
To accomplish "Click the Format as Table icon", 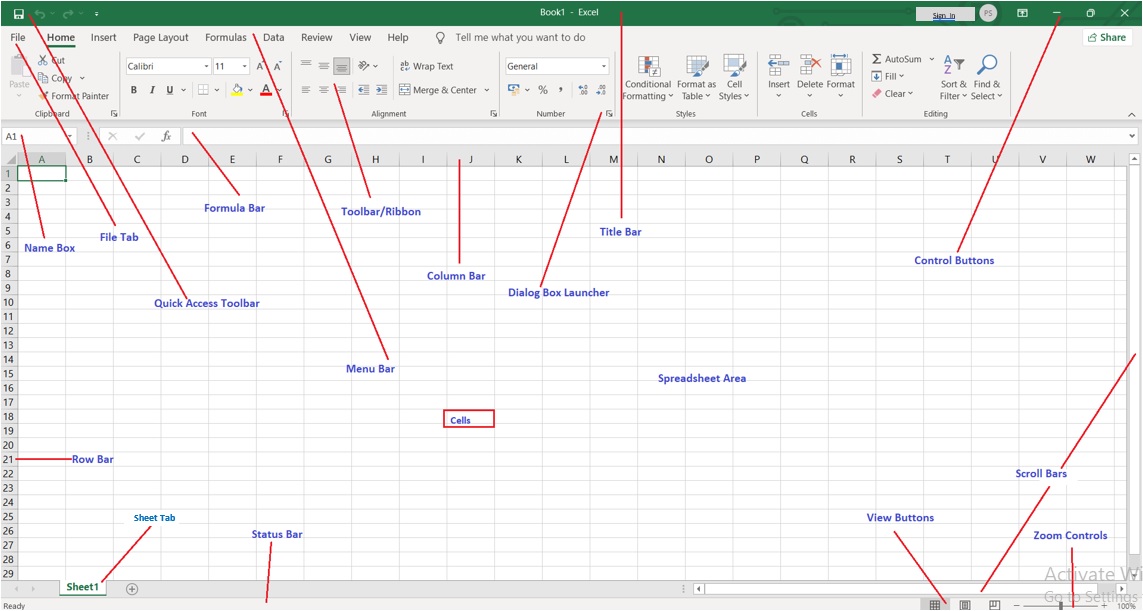I will 697,67.
